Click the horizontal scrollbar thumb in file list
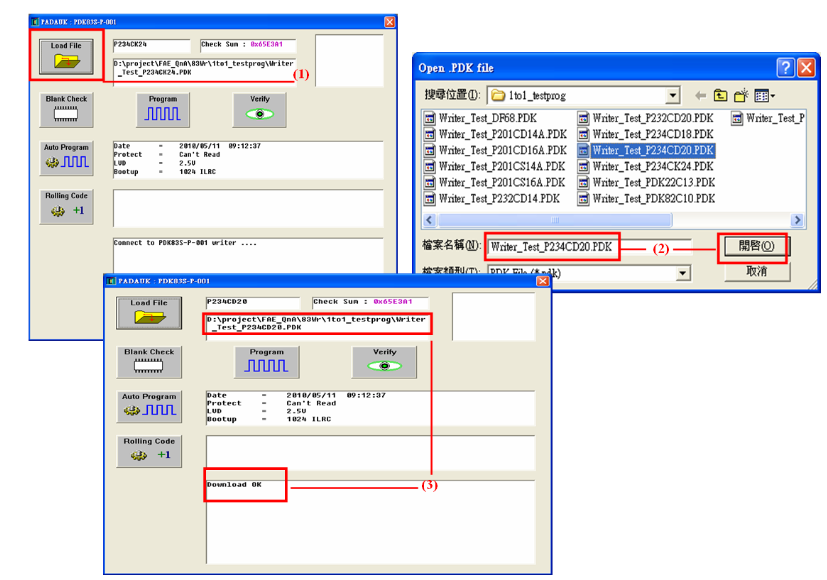The image size is (827, 580). pos(554,221)
